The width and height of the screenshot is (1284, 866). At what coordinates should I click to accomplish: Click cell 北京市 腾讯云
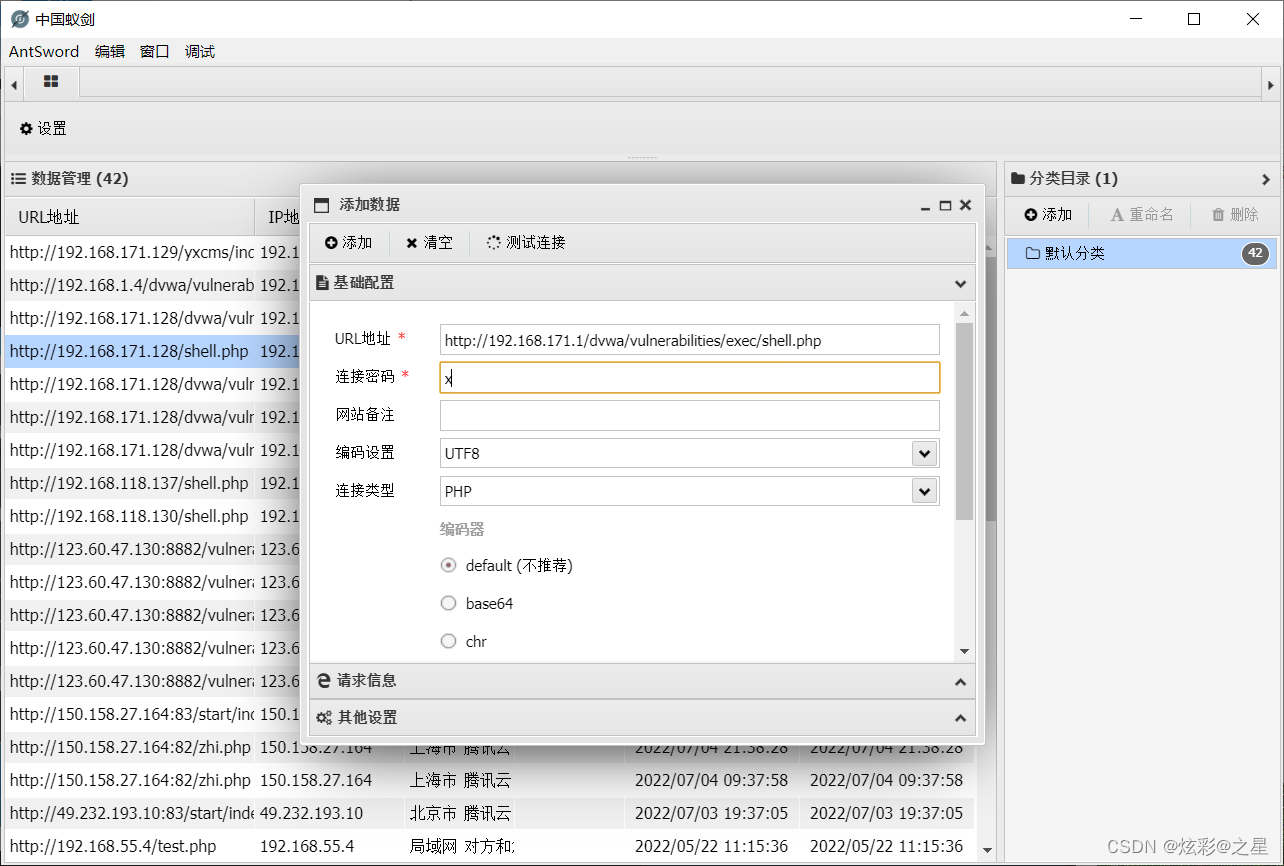tap(460, 813)
